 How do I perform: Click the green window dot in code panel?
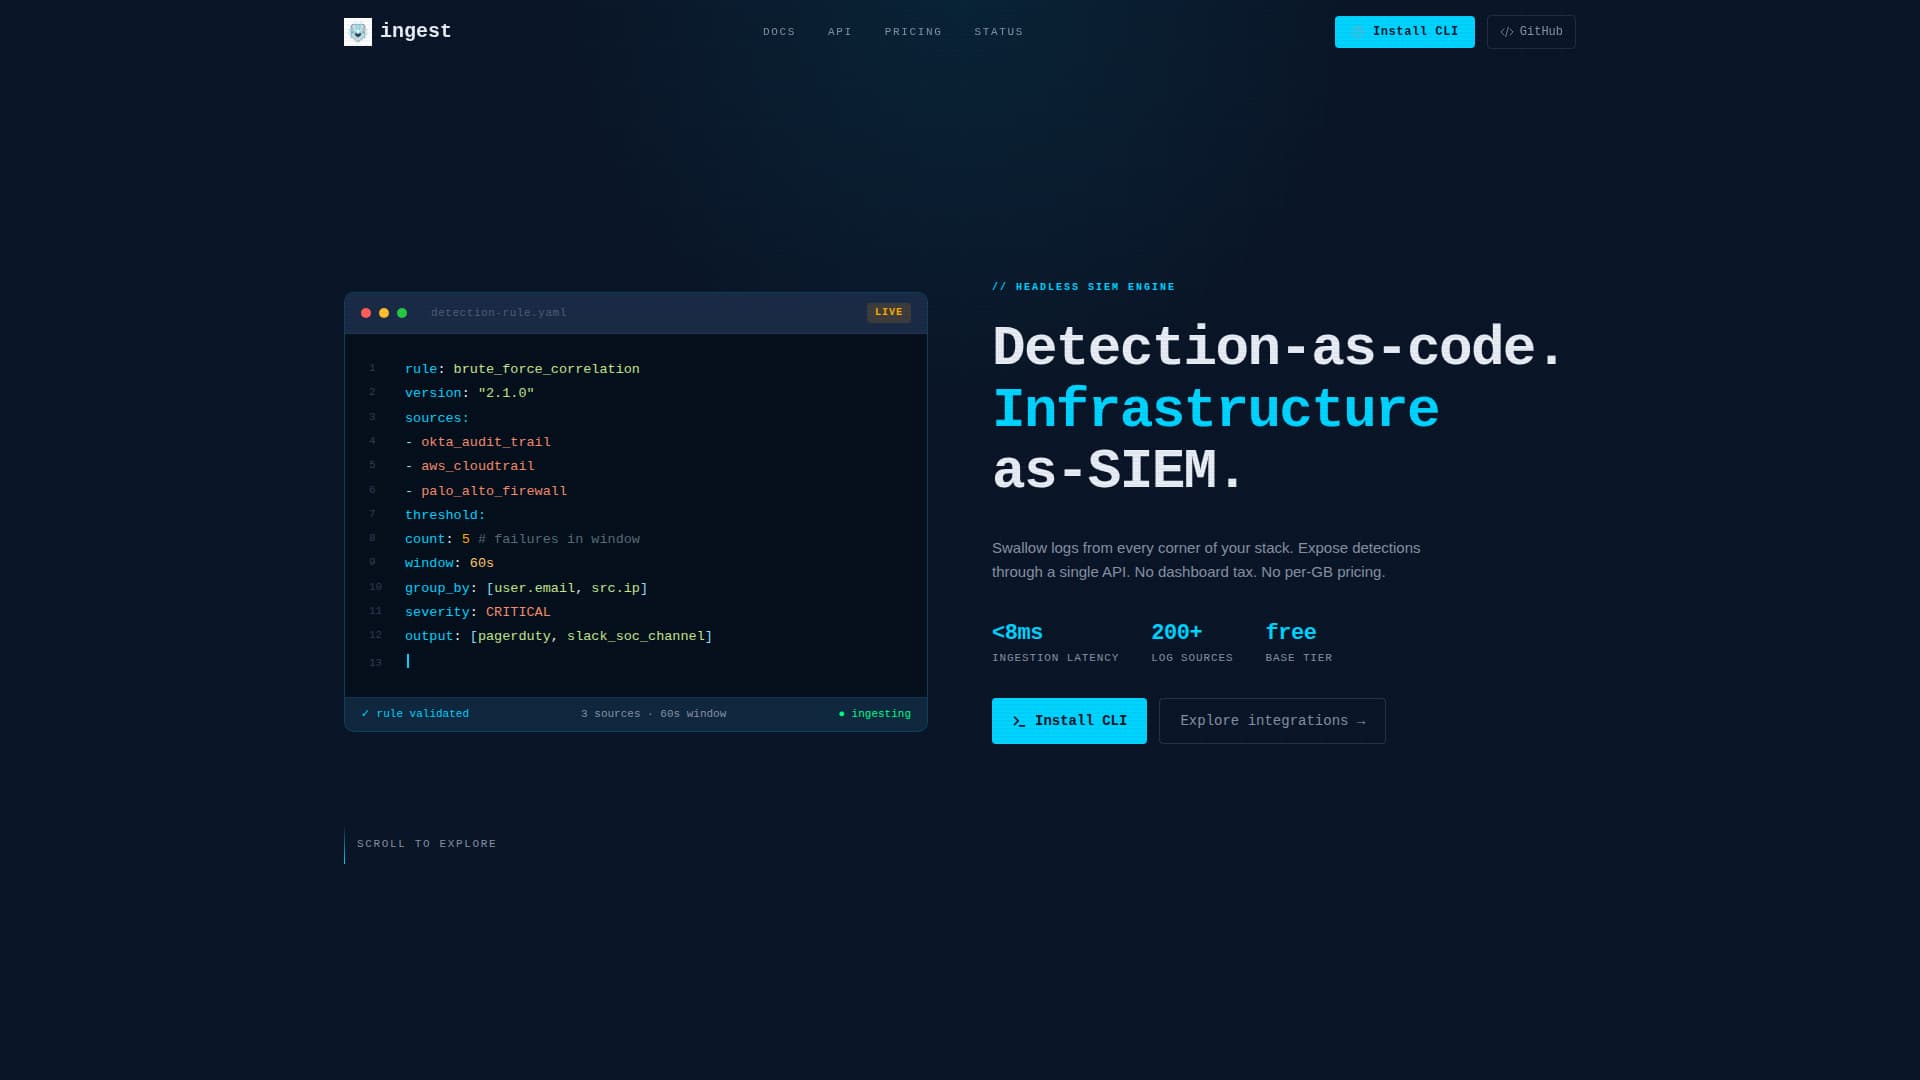click(x=402, y=313)
